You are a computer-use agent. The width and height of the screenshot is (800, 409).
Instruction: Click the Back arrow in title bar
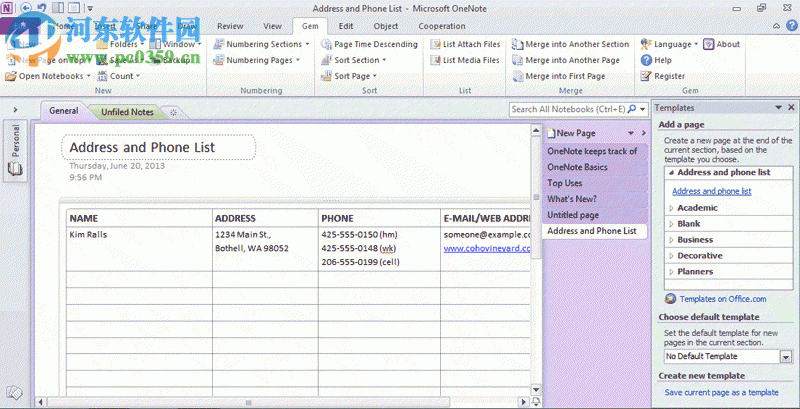point(26,8)
